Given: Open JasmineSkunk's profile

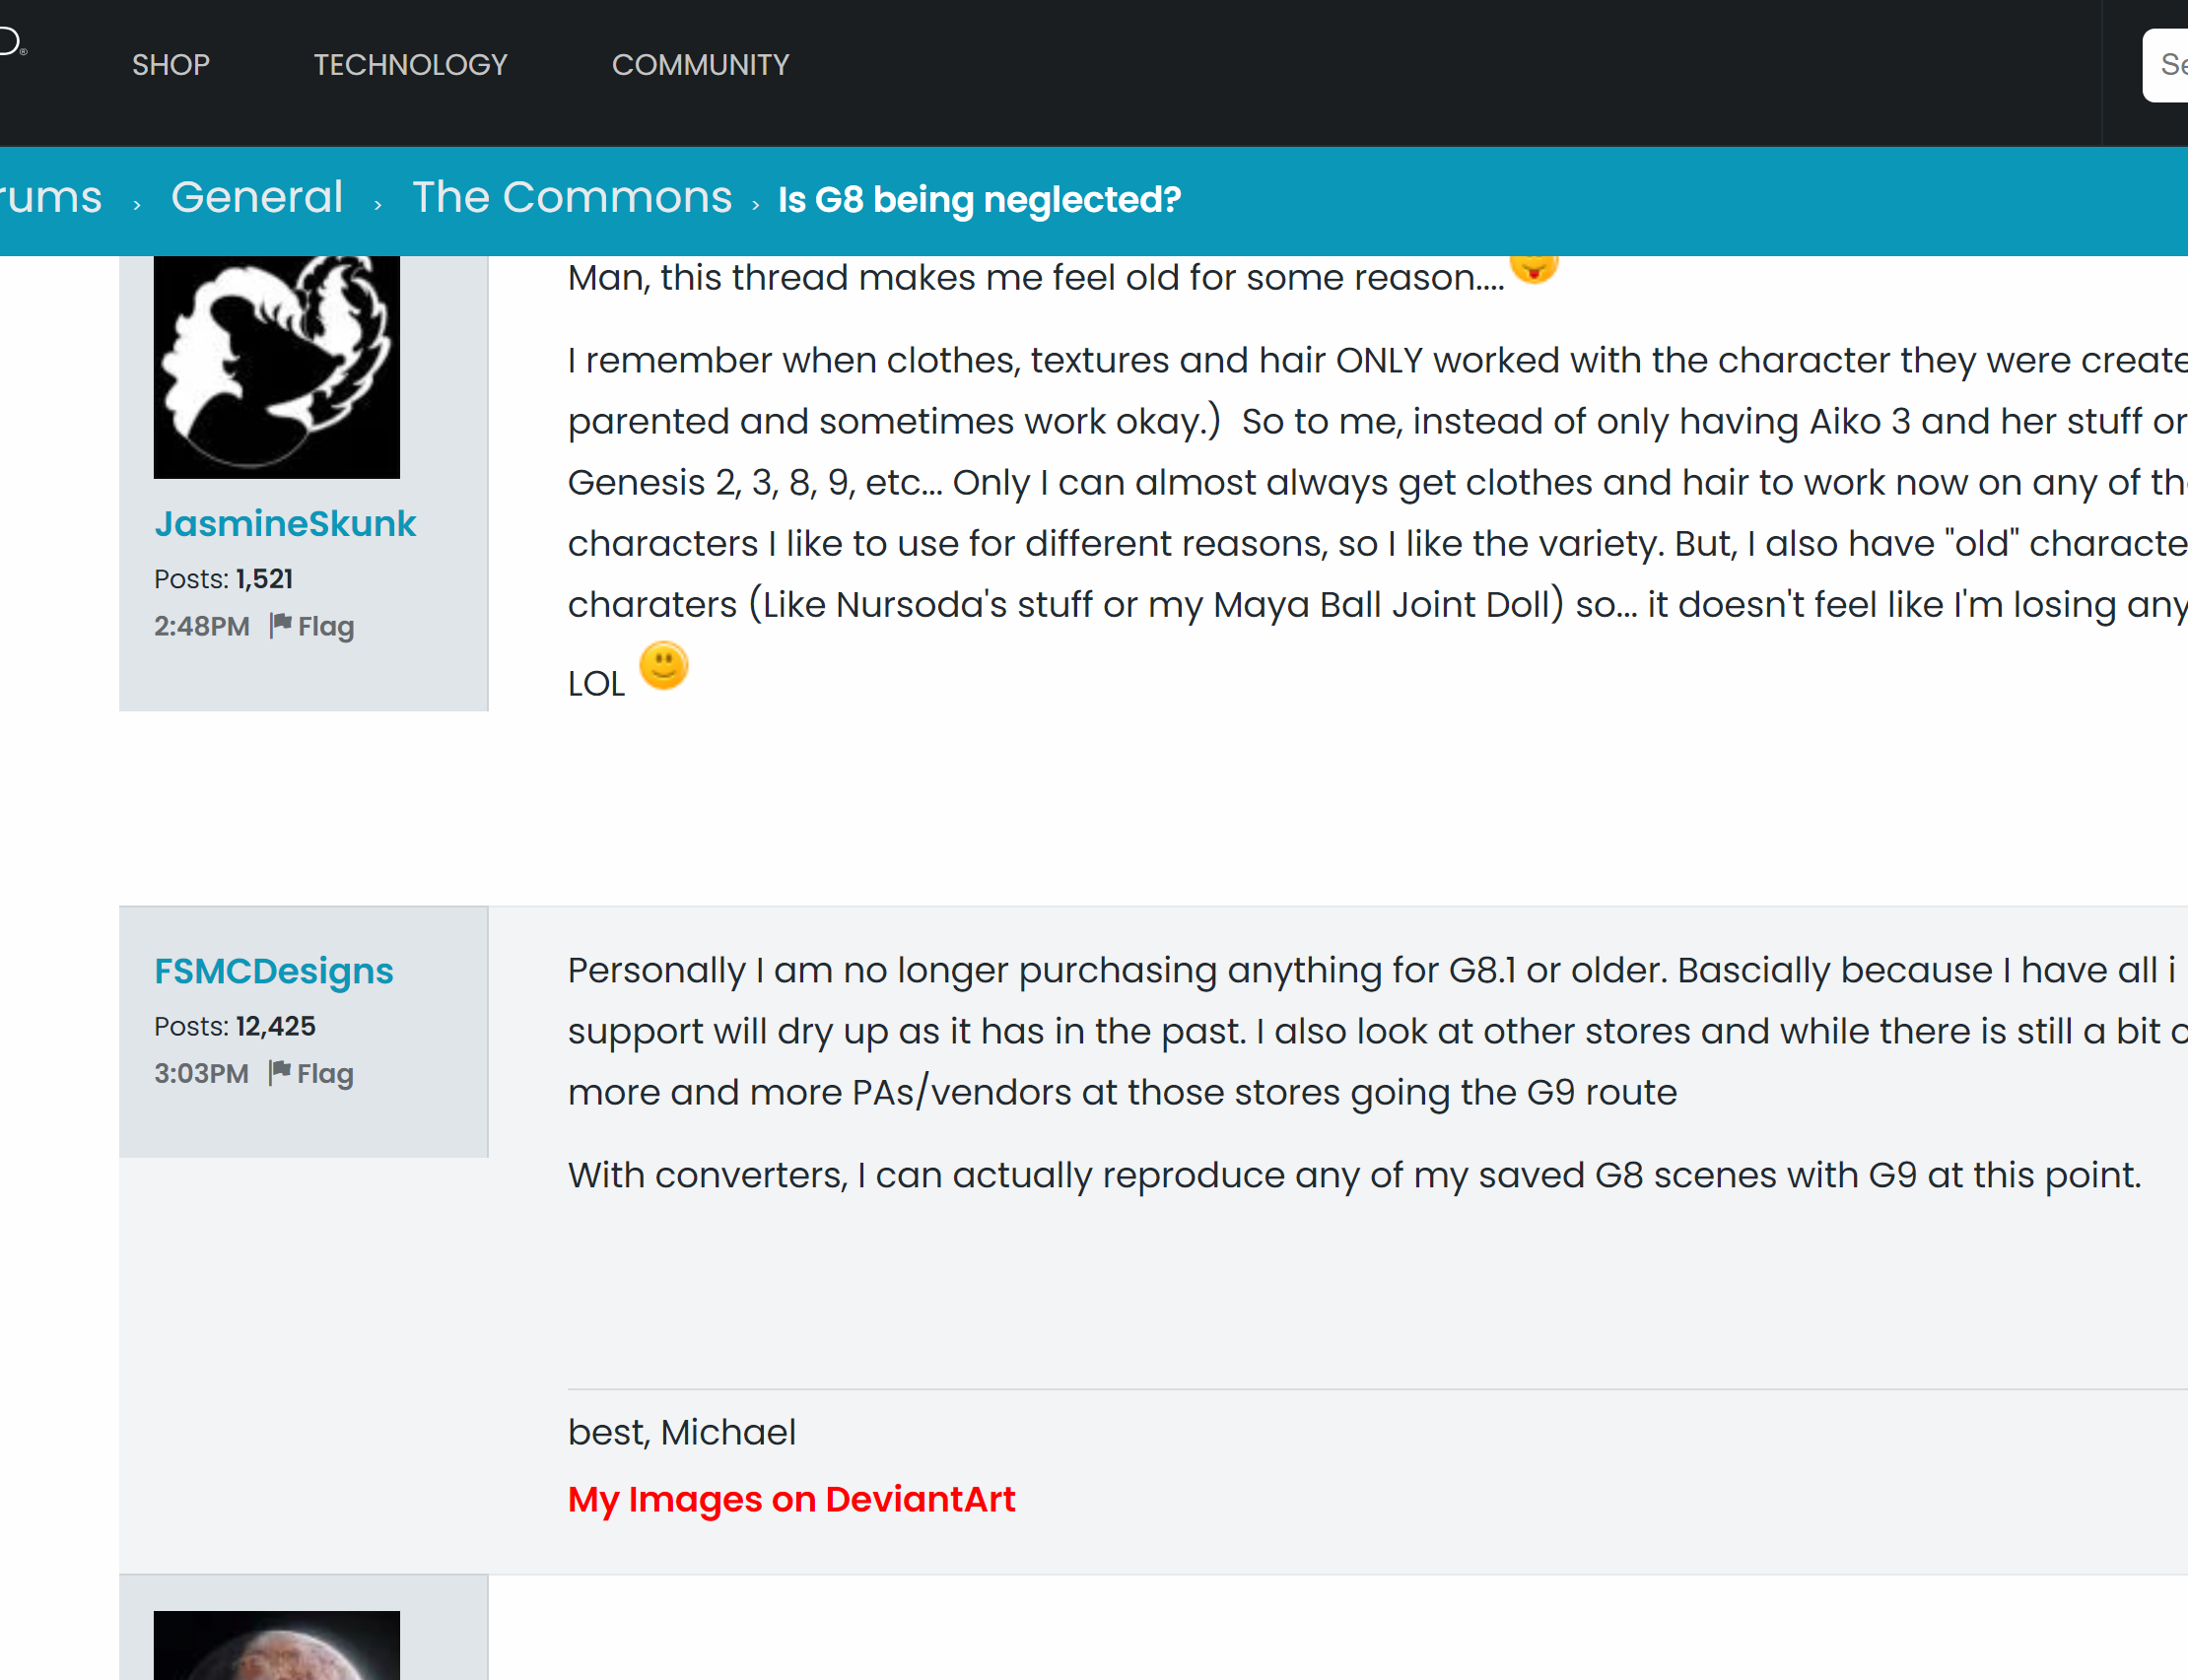Looking at the screenshot, I should tap(285, 523).
